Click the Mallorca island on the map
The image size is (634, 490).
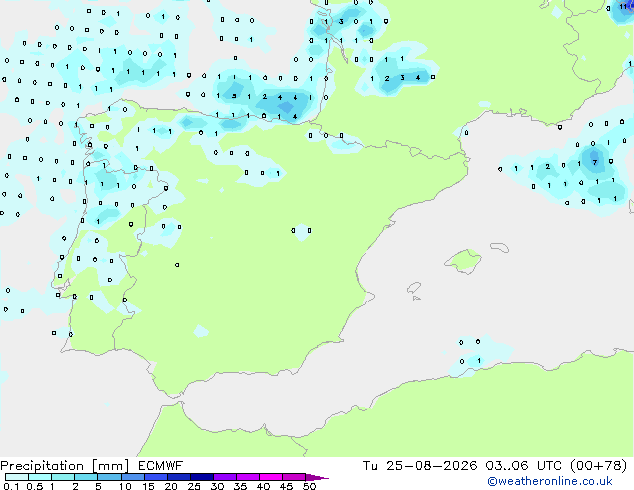coord(463,261)
